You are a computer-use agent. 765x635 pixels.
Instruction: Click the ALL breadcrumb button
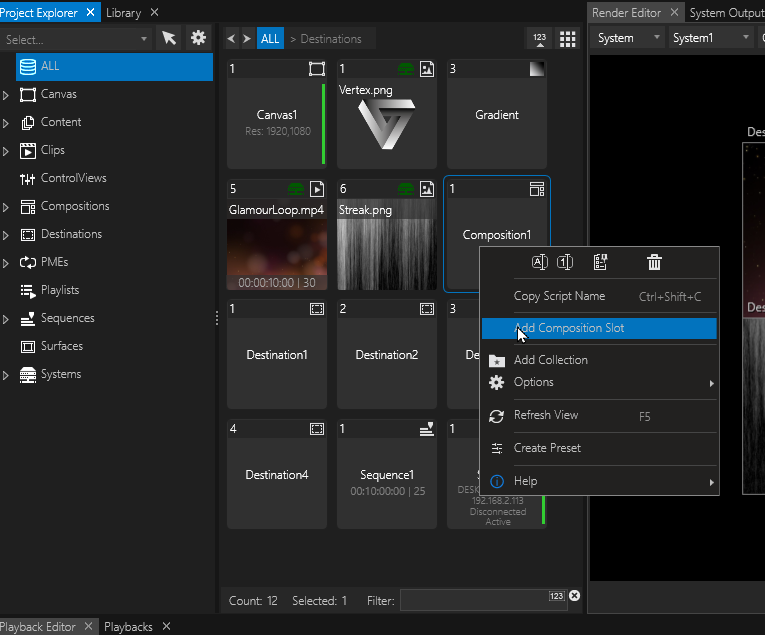[270, 39]
